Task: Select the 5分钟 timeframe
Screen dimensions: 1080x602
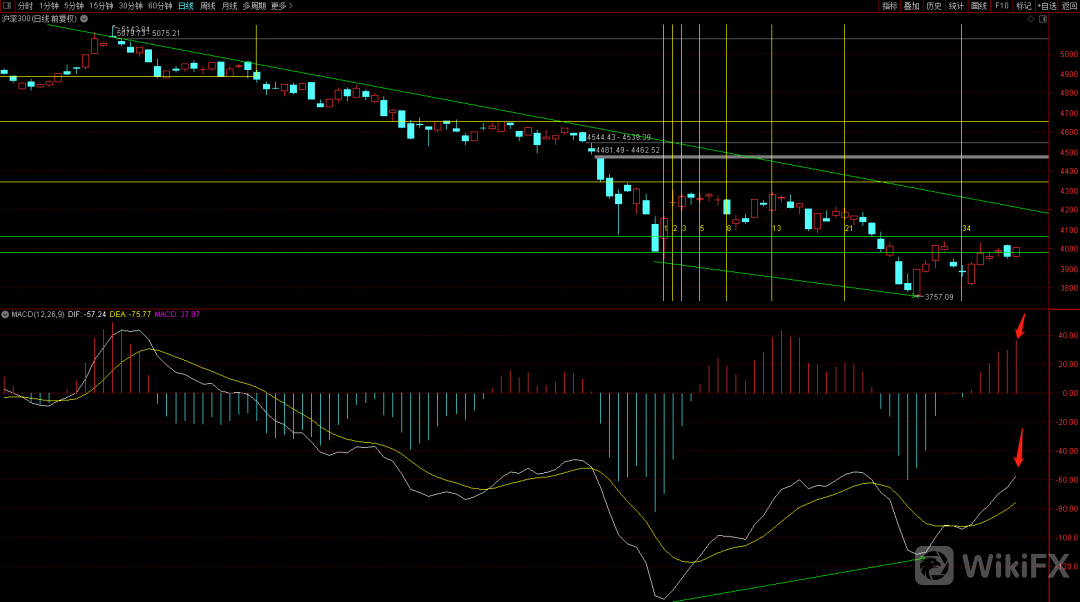Action: (x=74, y=6)
